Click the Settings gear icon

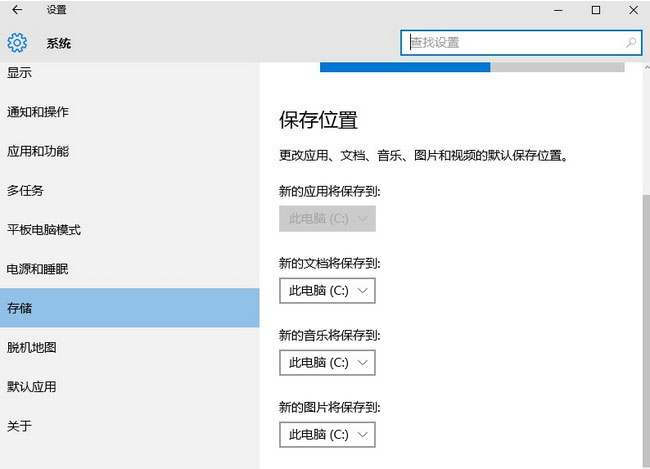[17, 43]
